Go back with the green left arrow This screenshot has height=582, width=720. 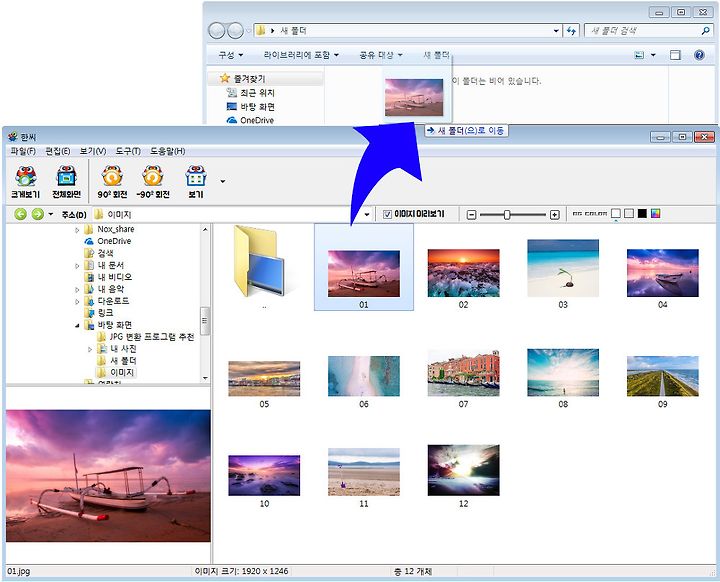click(x=20, y=214)
